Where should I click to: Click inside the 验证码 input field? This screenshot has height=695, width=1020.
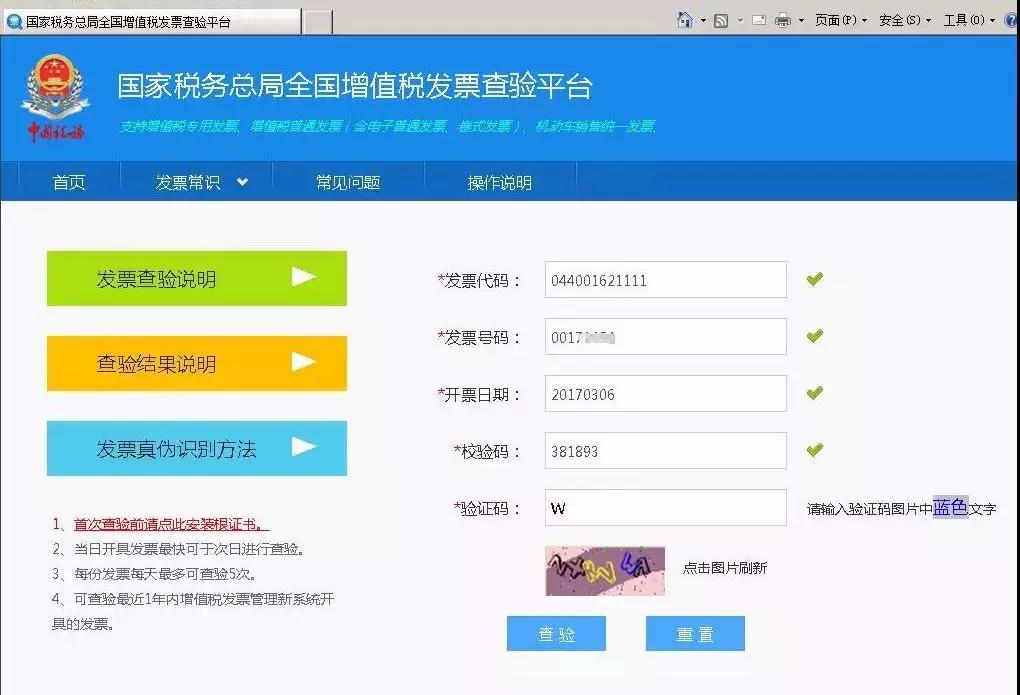665,507
